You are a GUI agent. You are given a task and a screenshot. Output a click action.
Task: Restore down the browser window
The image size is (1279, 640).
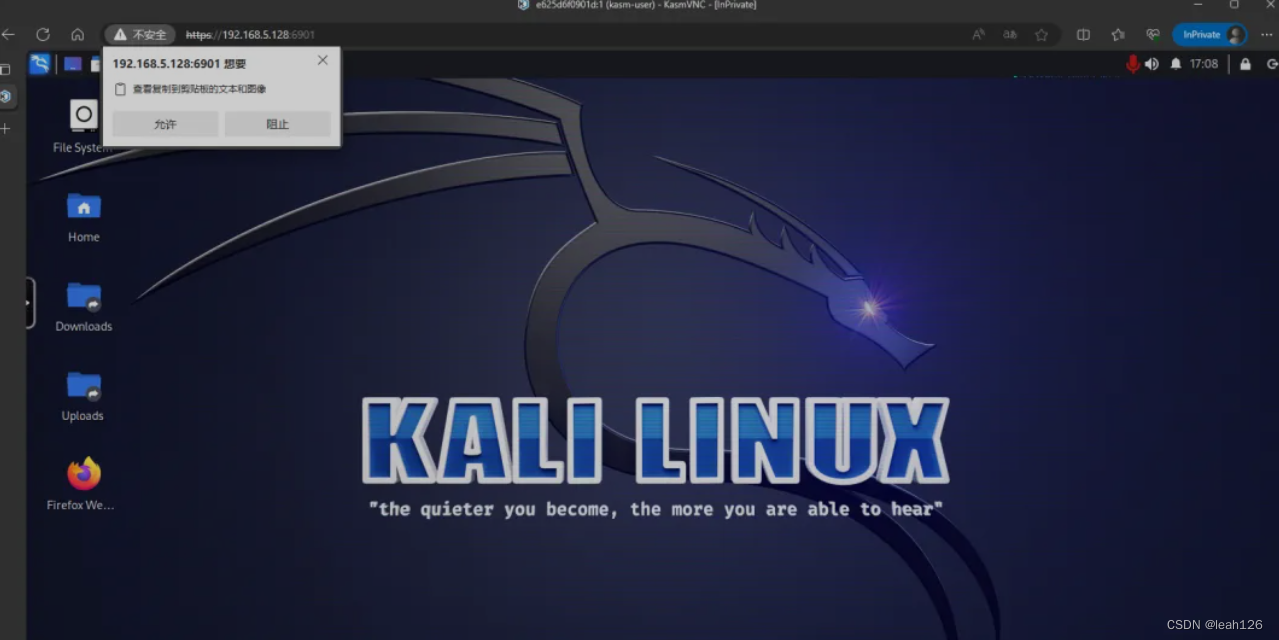tap(1234, 5)
